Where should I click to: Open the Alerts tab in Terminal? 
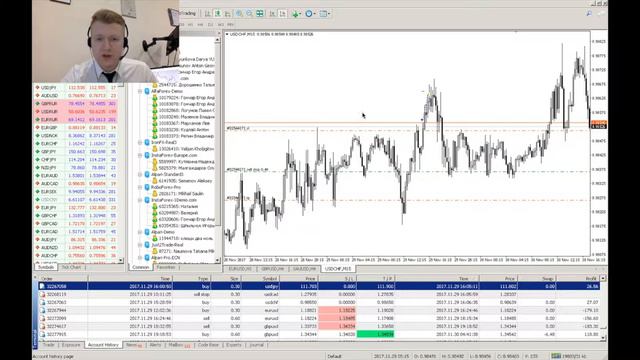[x=155, y=345]
